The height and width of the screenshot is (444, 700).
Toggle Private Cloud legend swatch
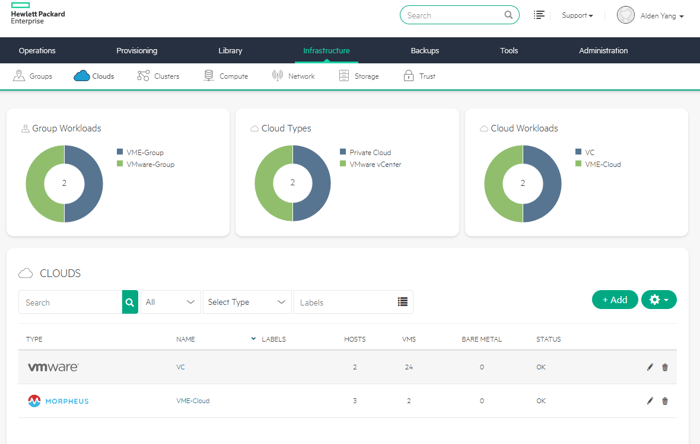pos(343,152)
